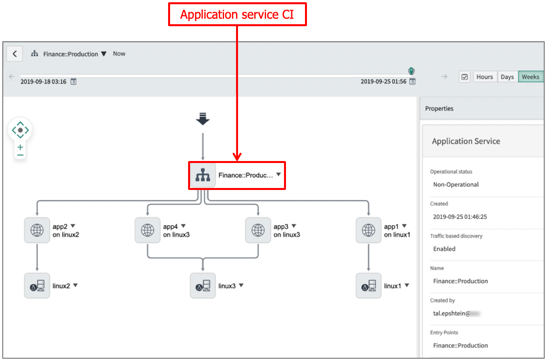Expand the Finance::Produc... node menu arrow
This screenshot has width=546, height=360.
pyautogui.click(x=279, y=174)
